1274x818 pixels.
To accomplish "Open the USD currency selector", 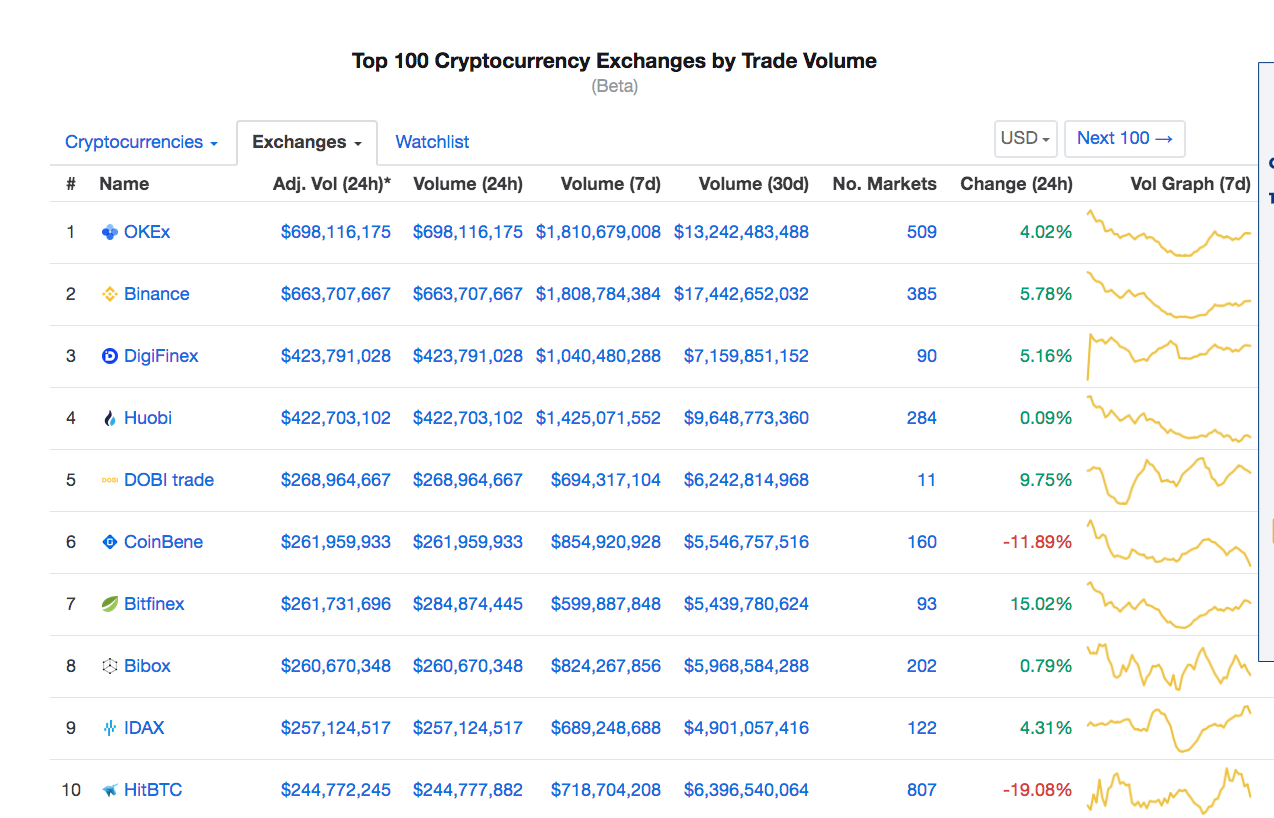I will point(1026,139).
